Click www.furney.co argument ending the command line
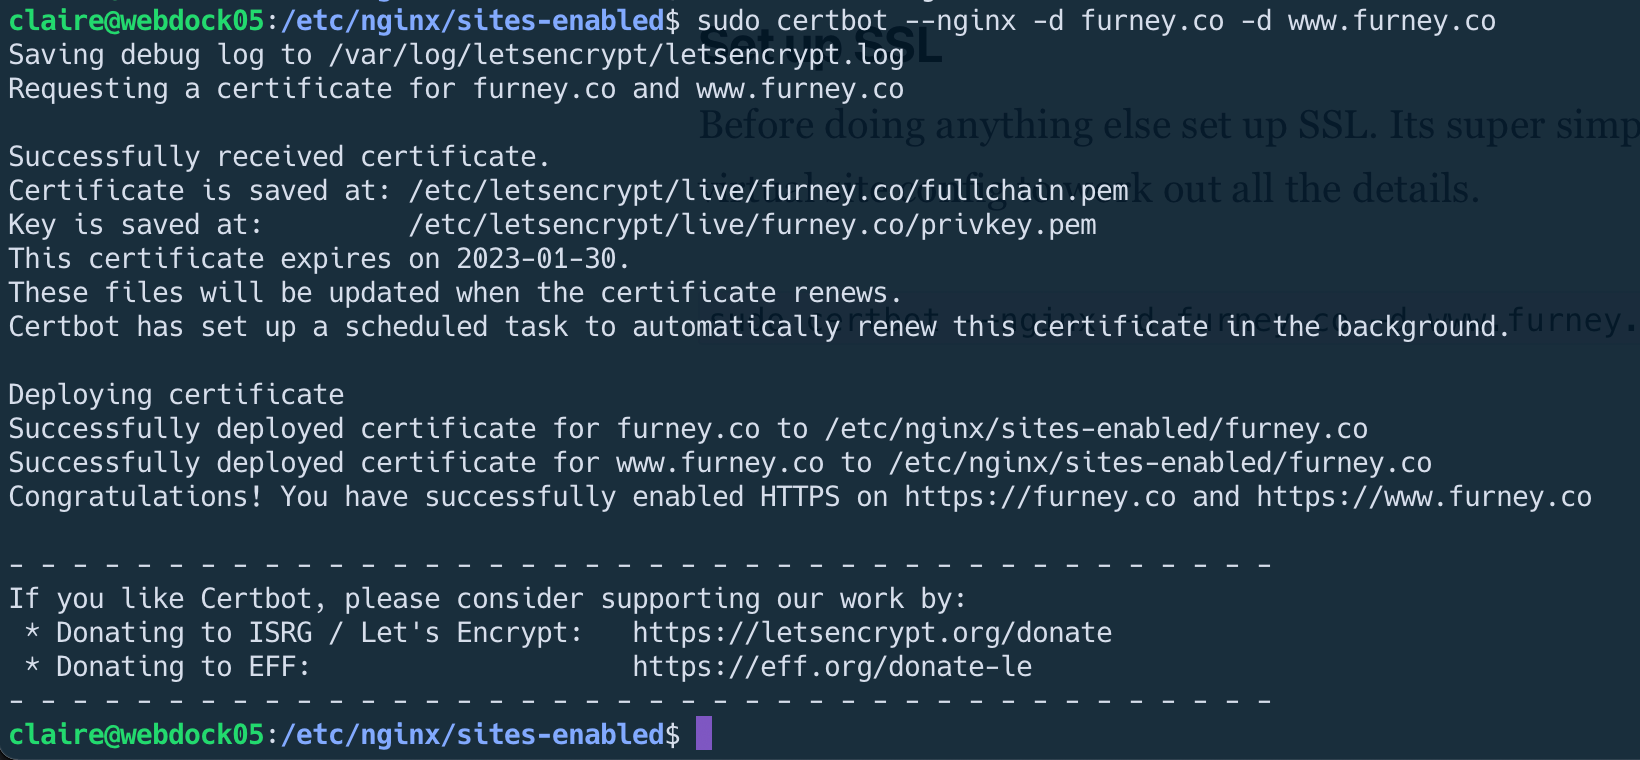Screen dimensions: 1640x760 (1391, 21)
